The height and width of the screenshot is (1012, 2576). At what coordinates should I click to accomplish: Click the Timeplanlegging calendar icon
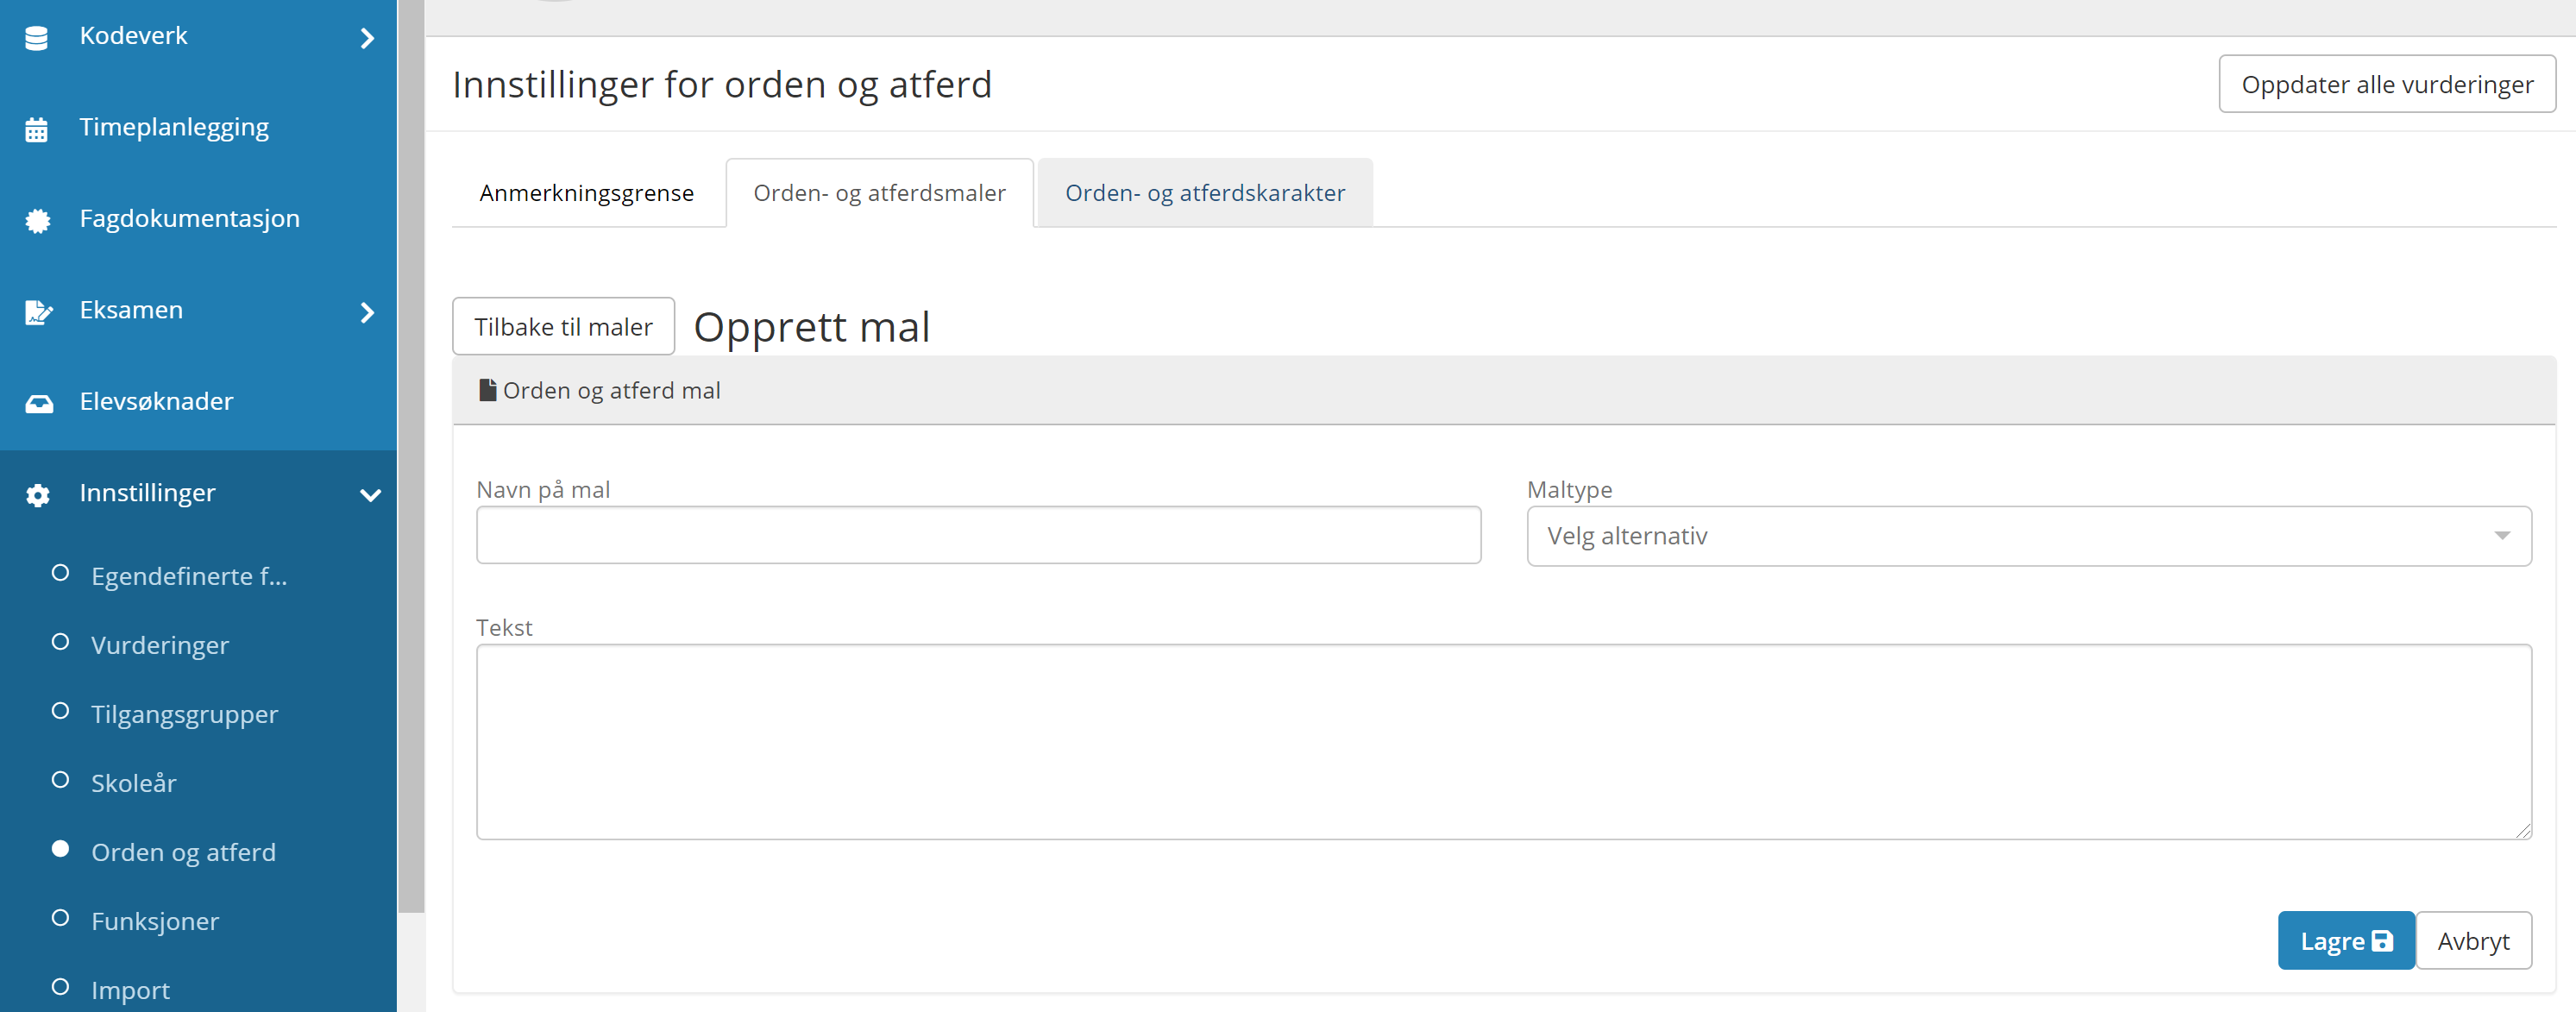coord(37,130)
